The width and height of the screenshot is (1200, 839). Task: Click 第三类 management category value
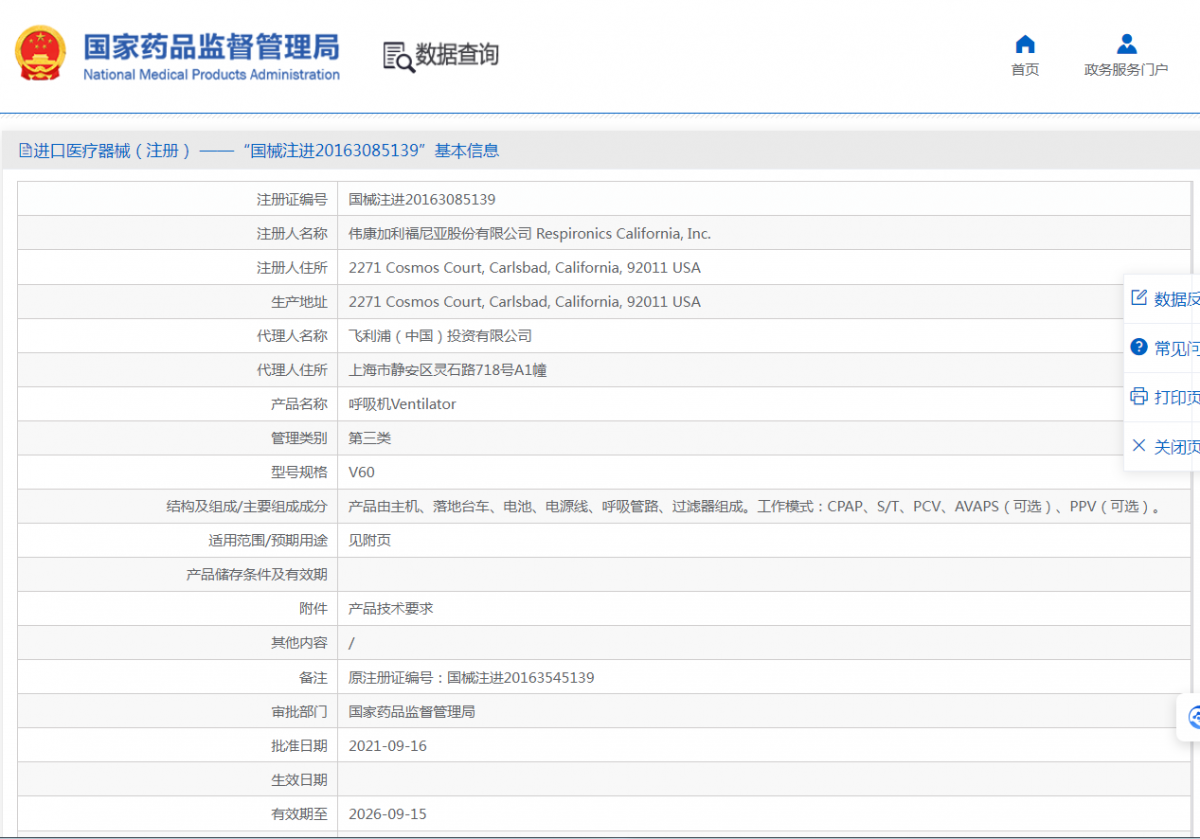click(x=370, y=438)
